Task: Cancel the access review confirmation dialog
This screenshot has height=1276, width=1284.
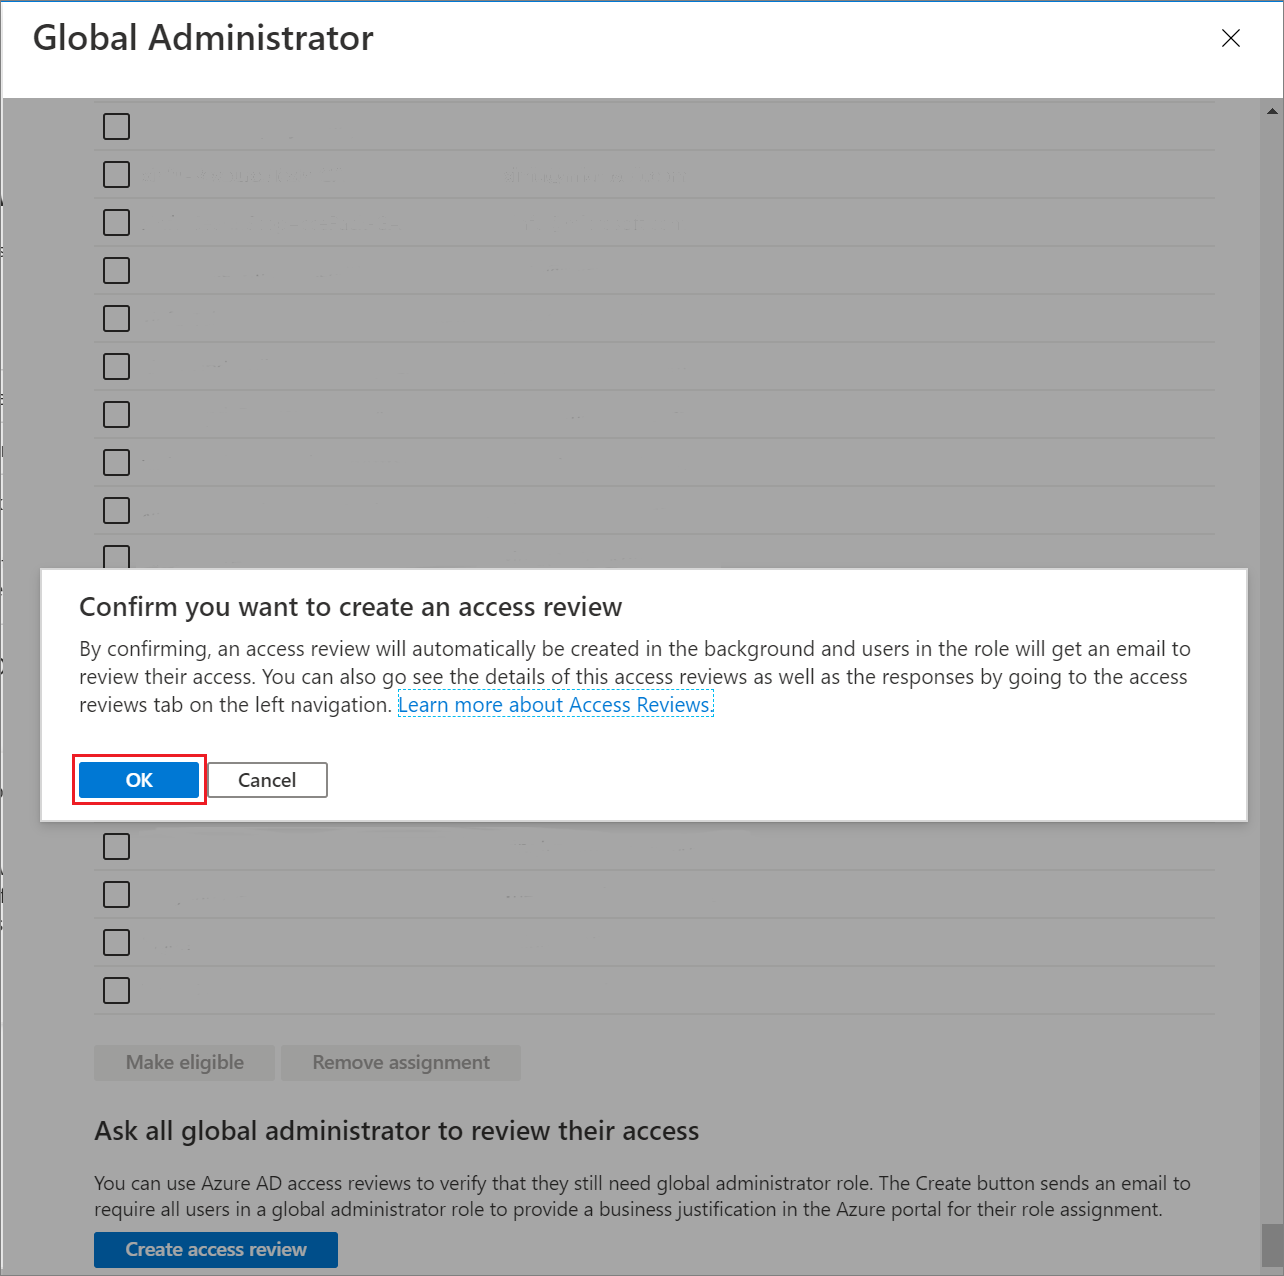Action: point(267,780)
